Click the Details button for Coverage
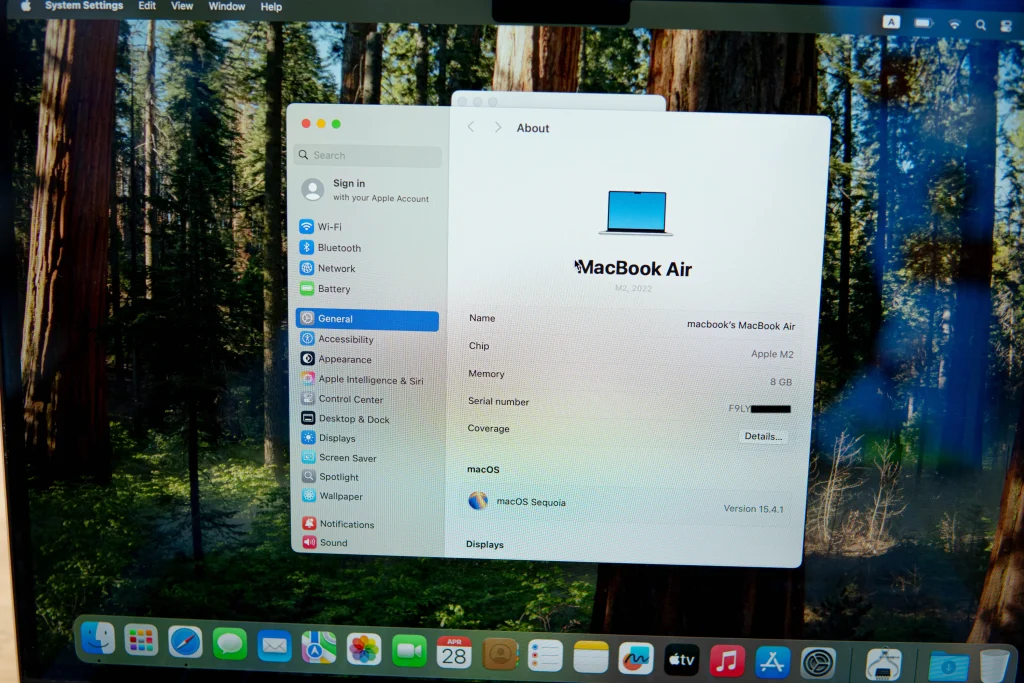 pyautogui.click(x=763, y=437)
